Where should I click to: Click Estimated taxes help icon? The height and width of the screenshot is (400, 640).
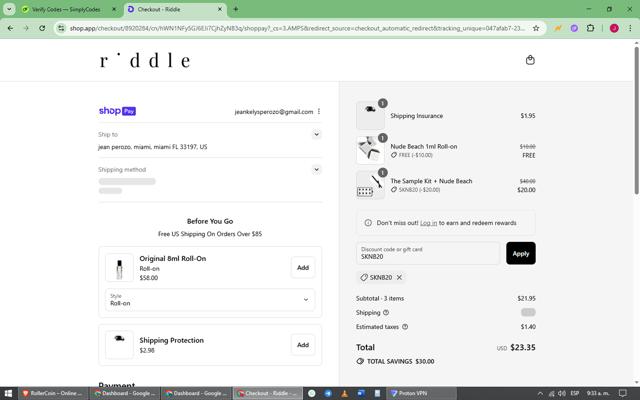[405, 327]
